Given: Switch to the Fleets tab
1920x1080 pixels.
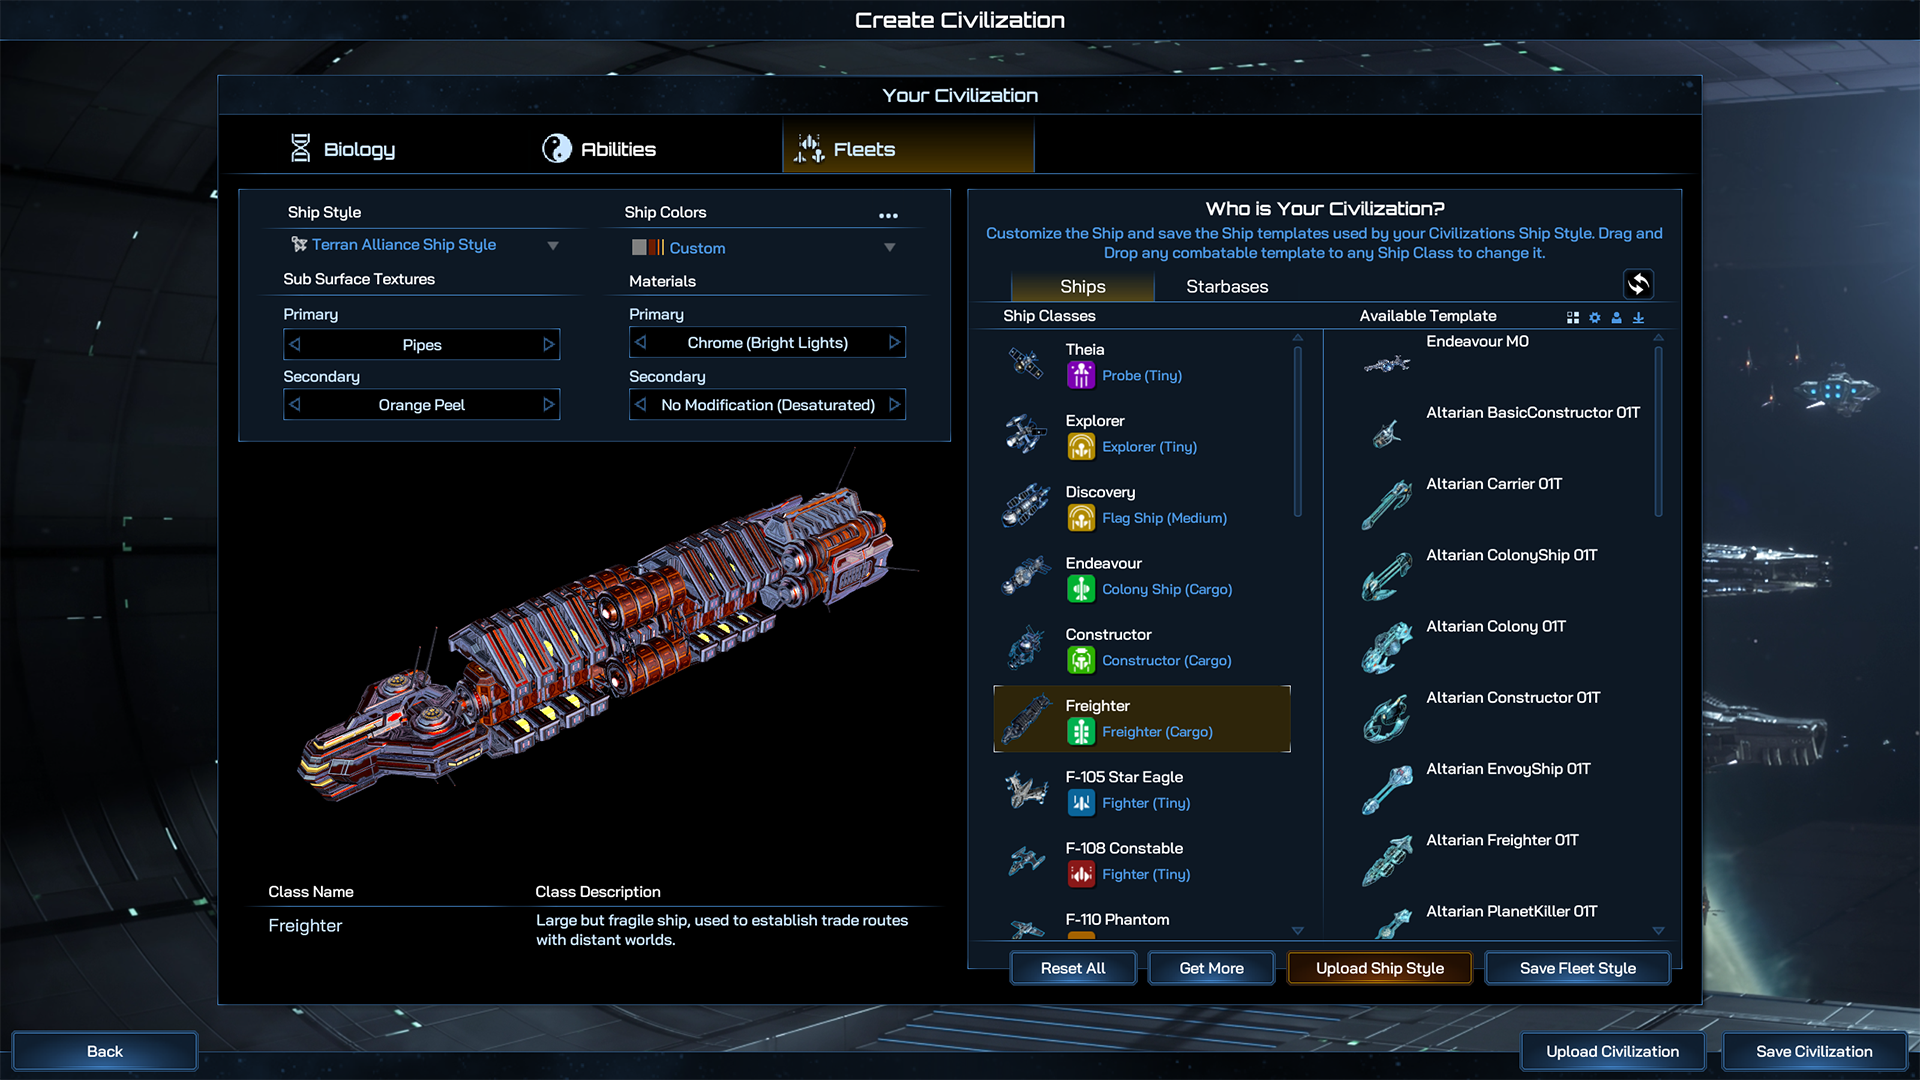Looking at the screenshot, I should (x=908, y=148).
